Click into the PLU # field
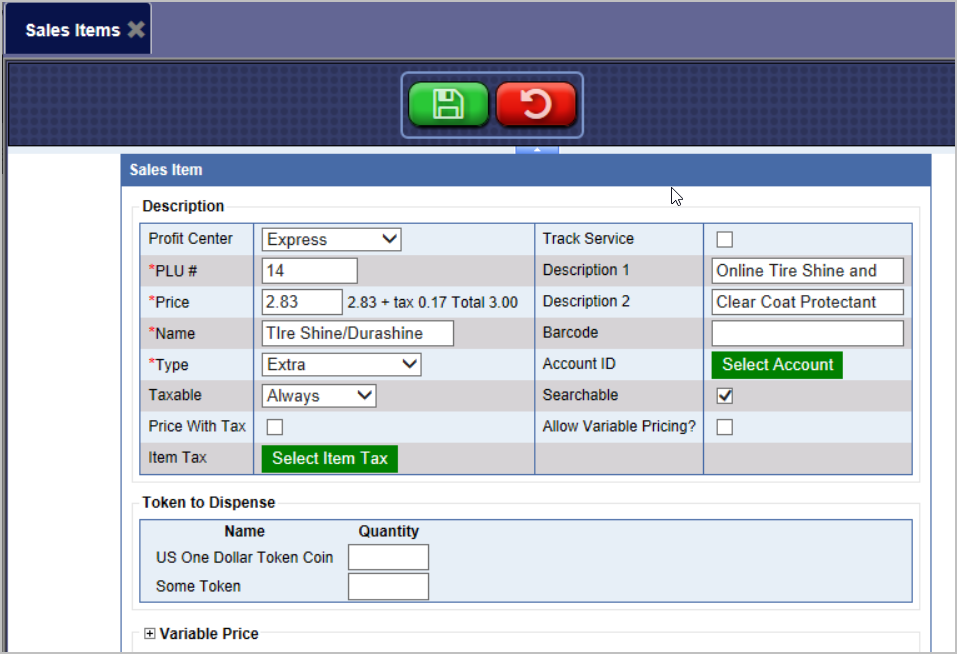957x654 pixels. (x=309, y=271)
